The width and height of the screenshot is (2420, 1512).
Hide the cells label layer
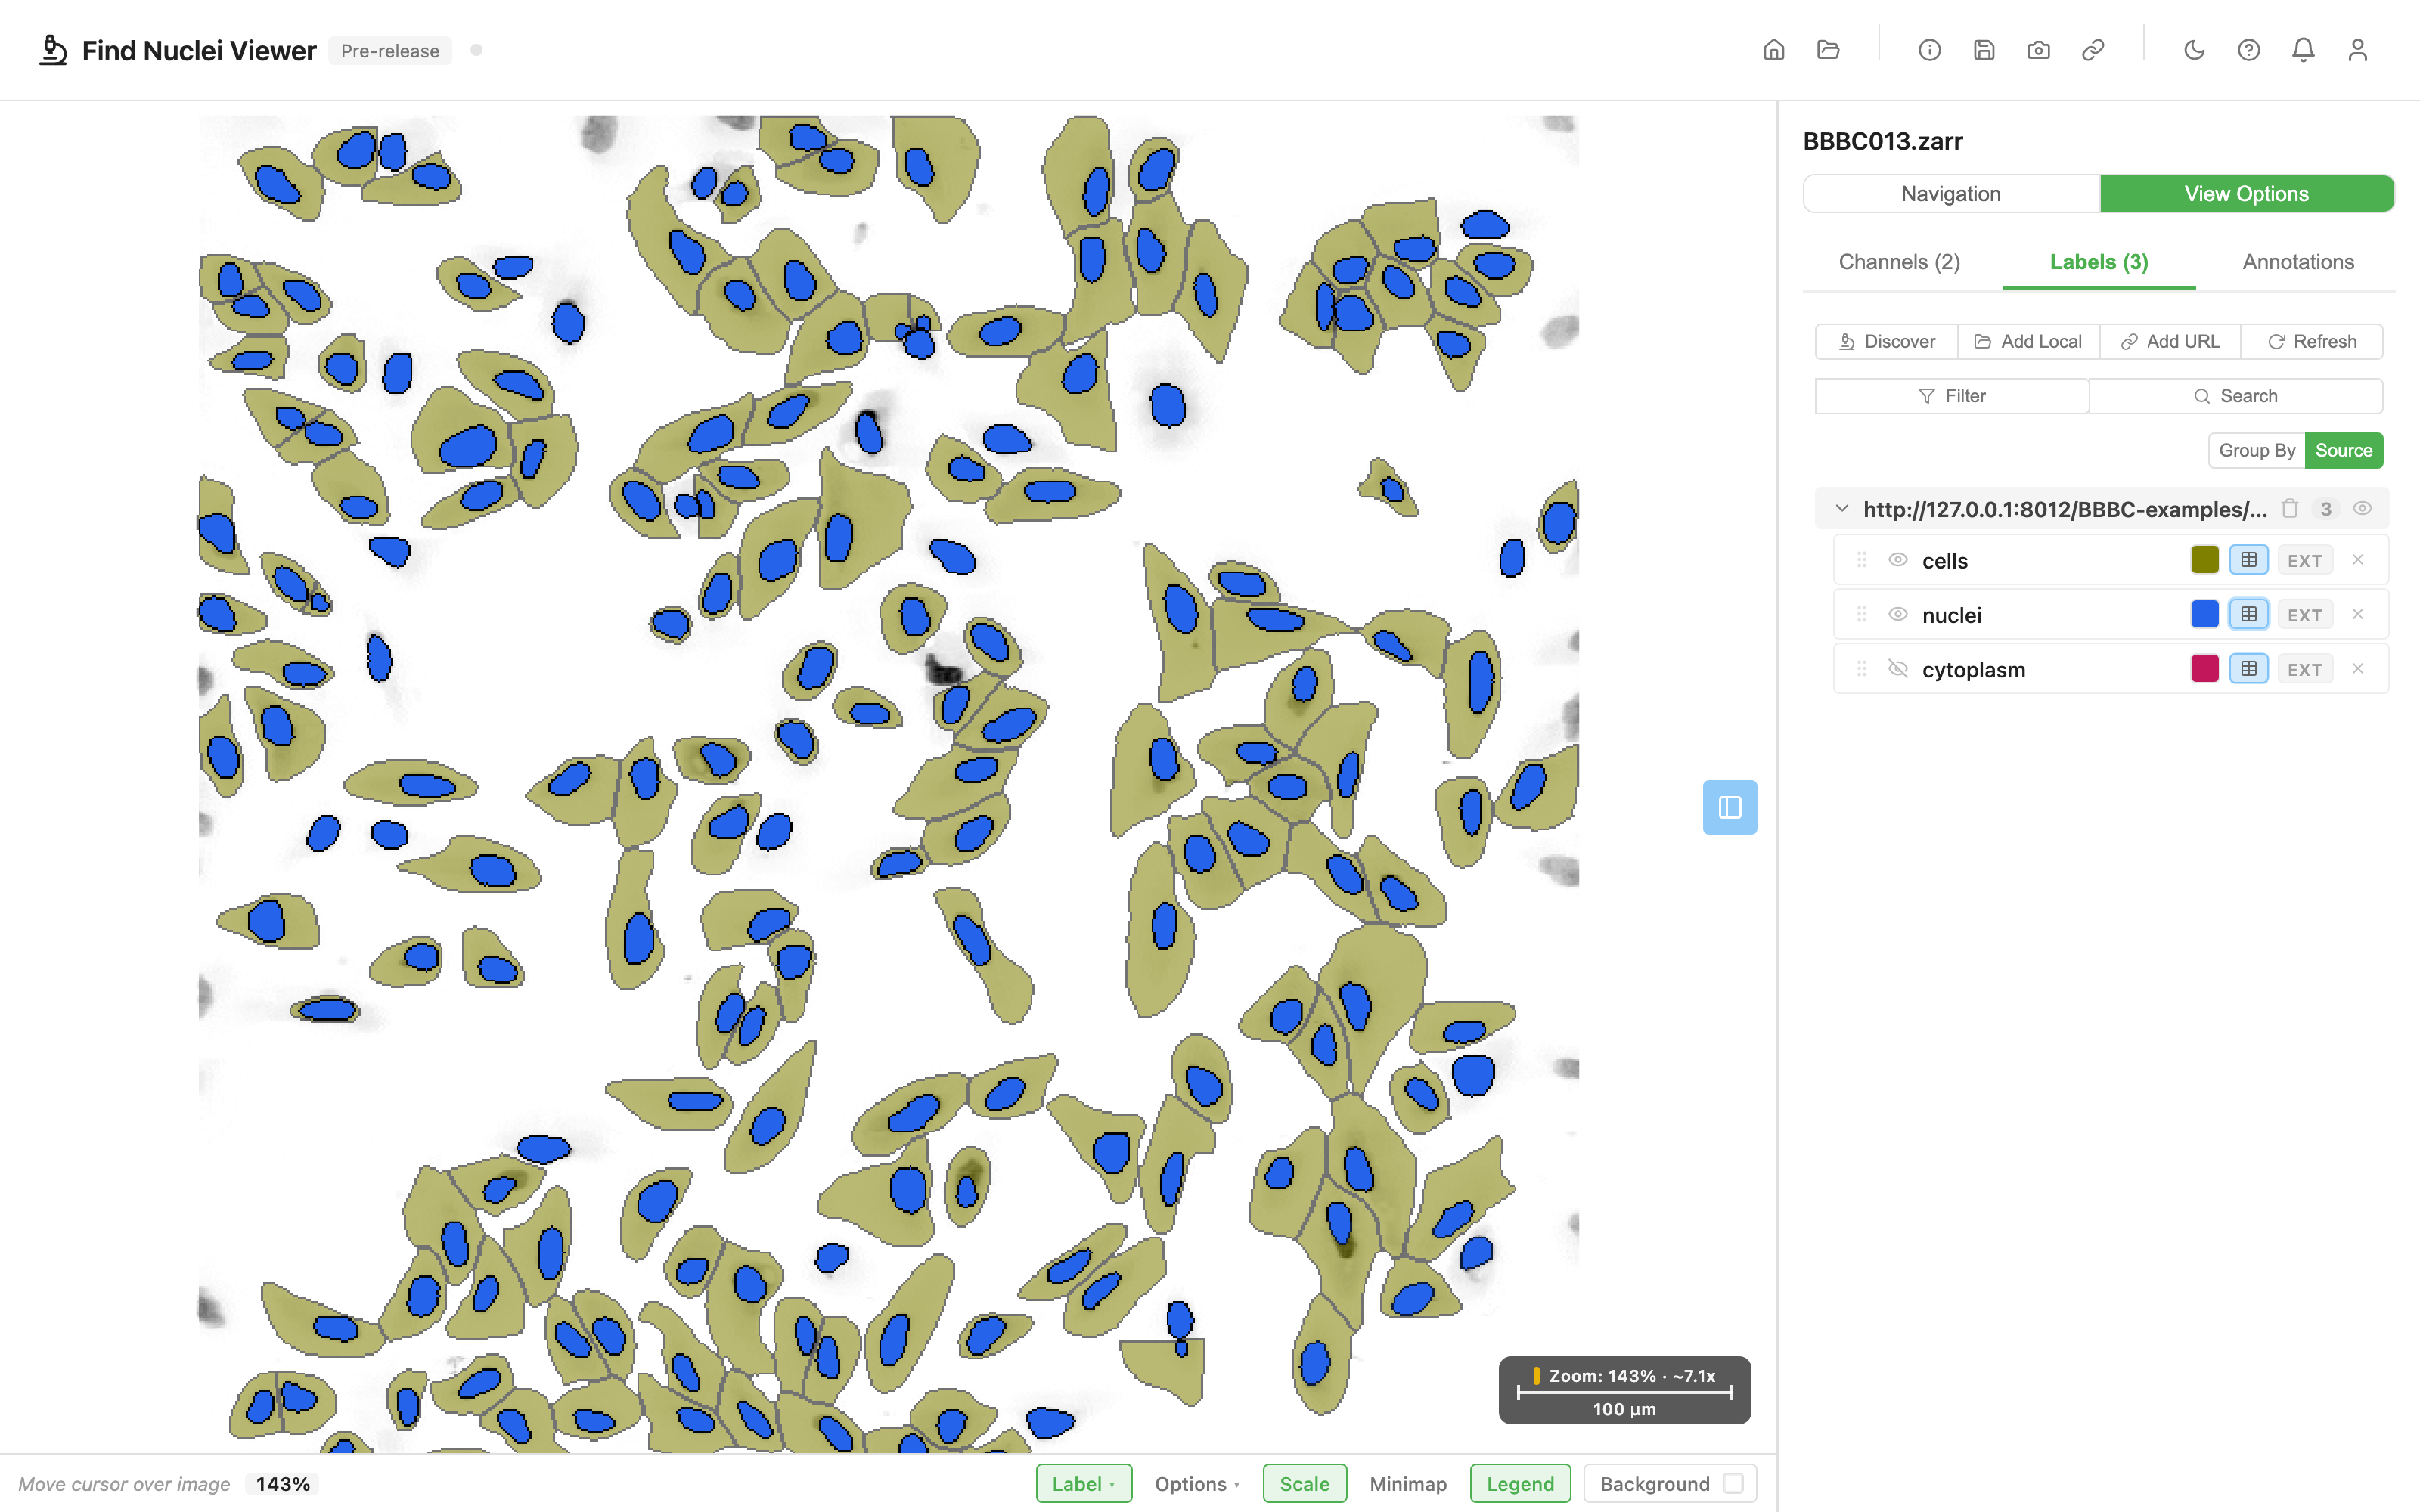(x=1897, y=560)
